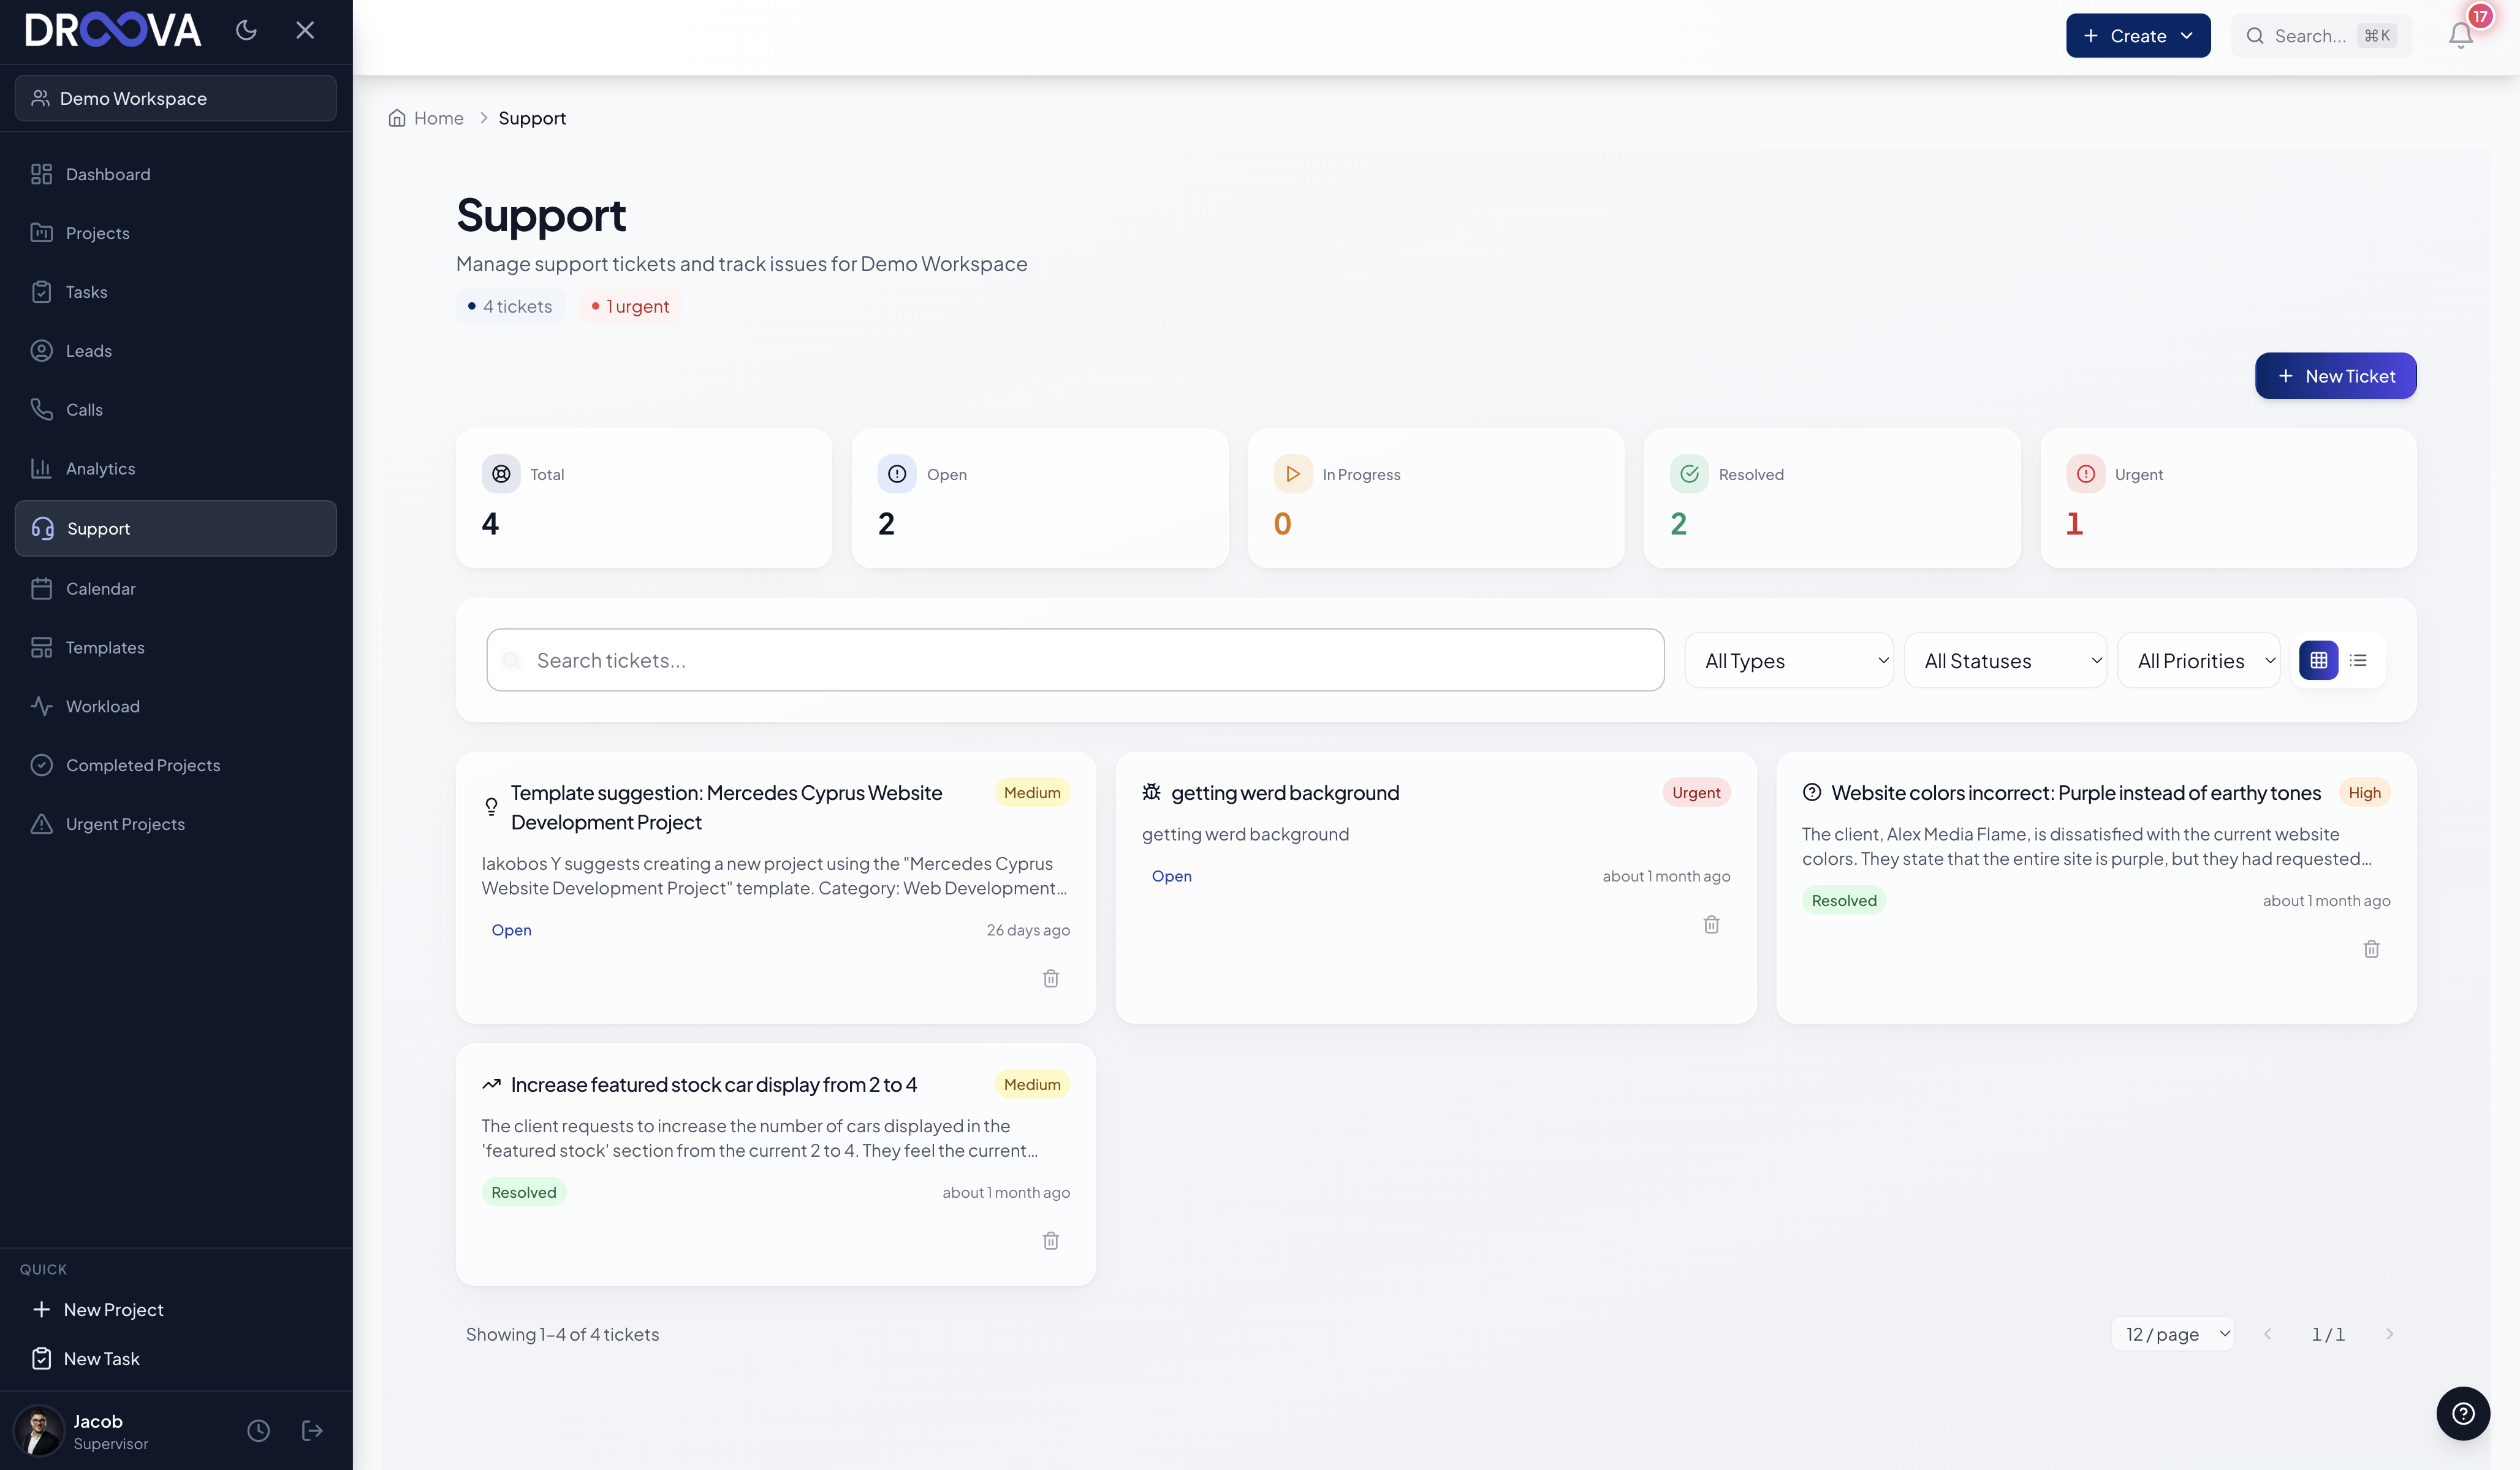Viewport: 2520px width, 1470px height.
Task: Open the getting werd background ticket title
Action: (x=1285, y=793)
